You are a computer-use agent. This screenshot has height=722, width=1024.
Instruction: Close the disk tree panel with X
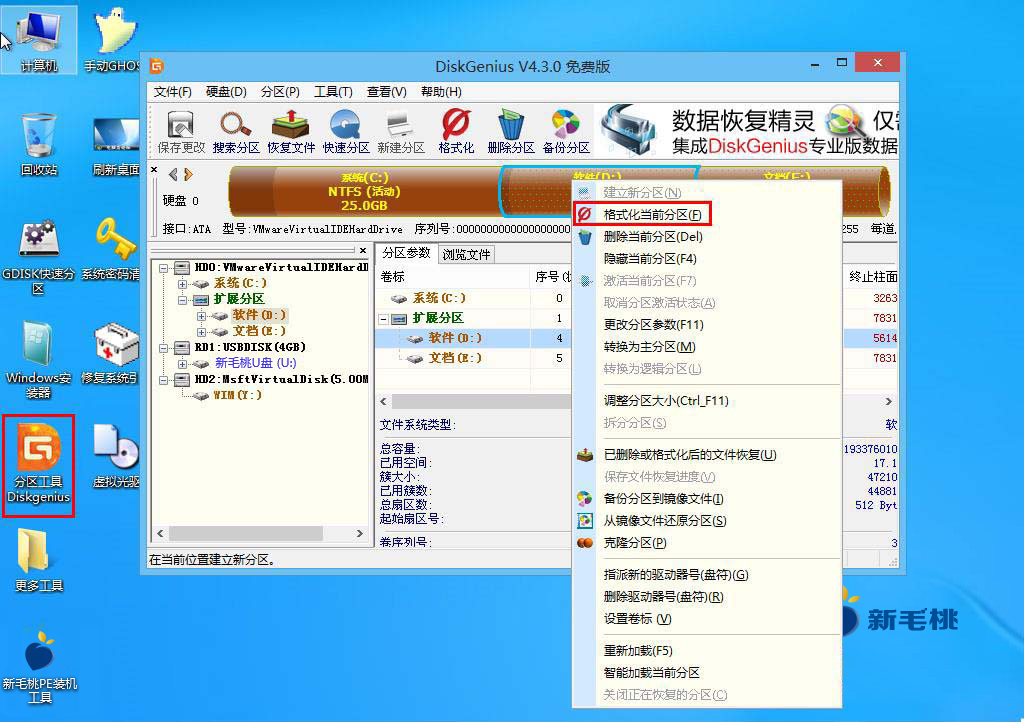point(362,250)
